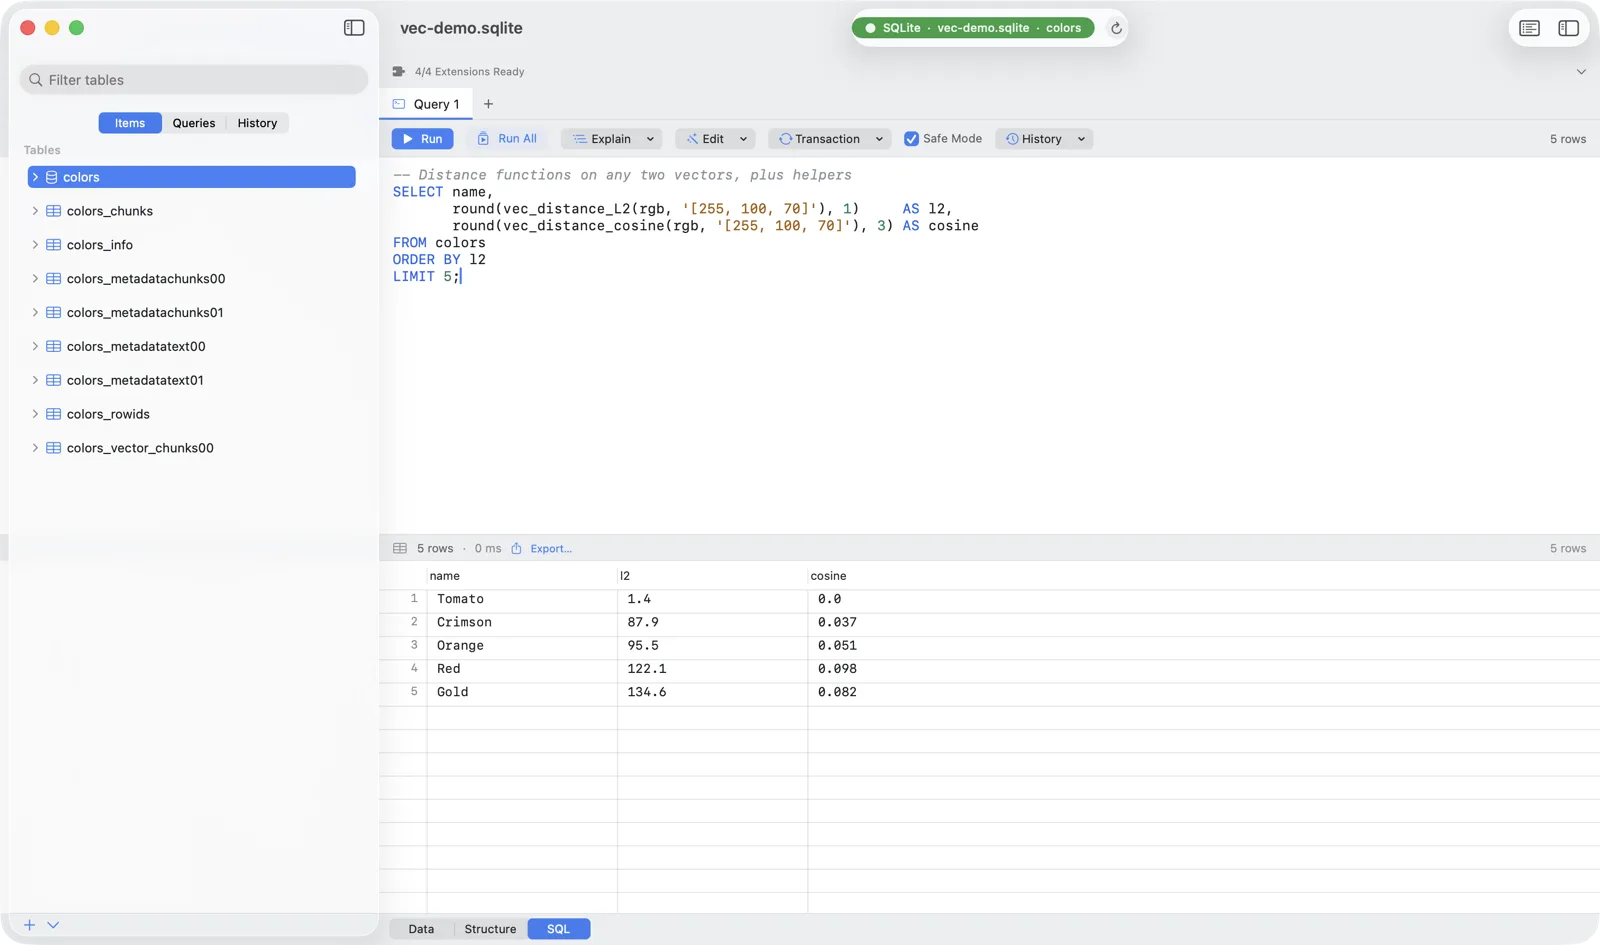Click the LIMIT 5 line in editor
This screenshot has width=1600, height=945.
click(426, 277)
